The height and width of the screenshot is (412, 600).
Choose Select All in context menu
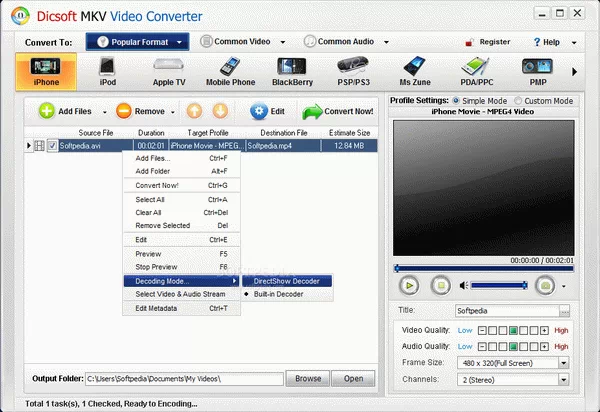point(181,200)
